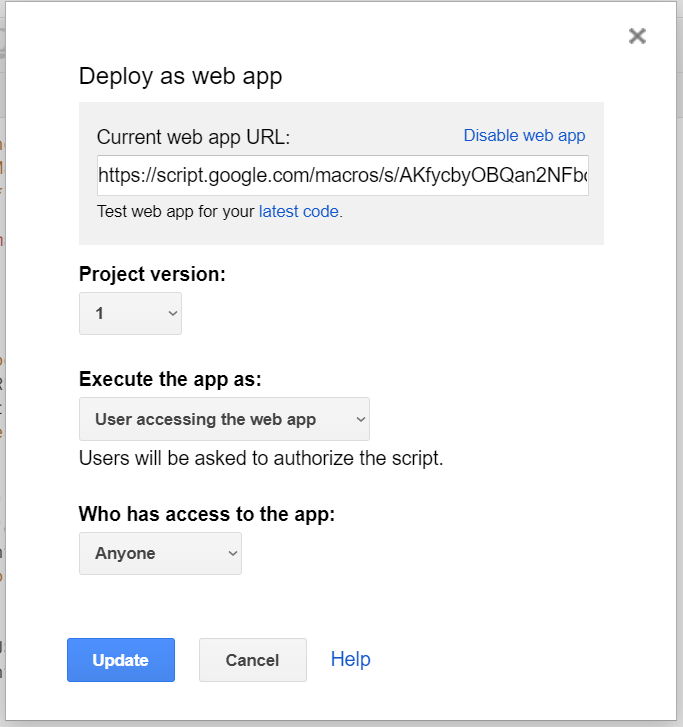Open the Help link

[350, 659]
